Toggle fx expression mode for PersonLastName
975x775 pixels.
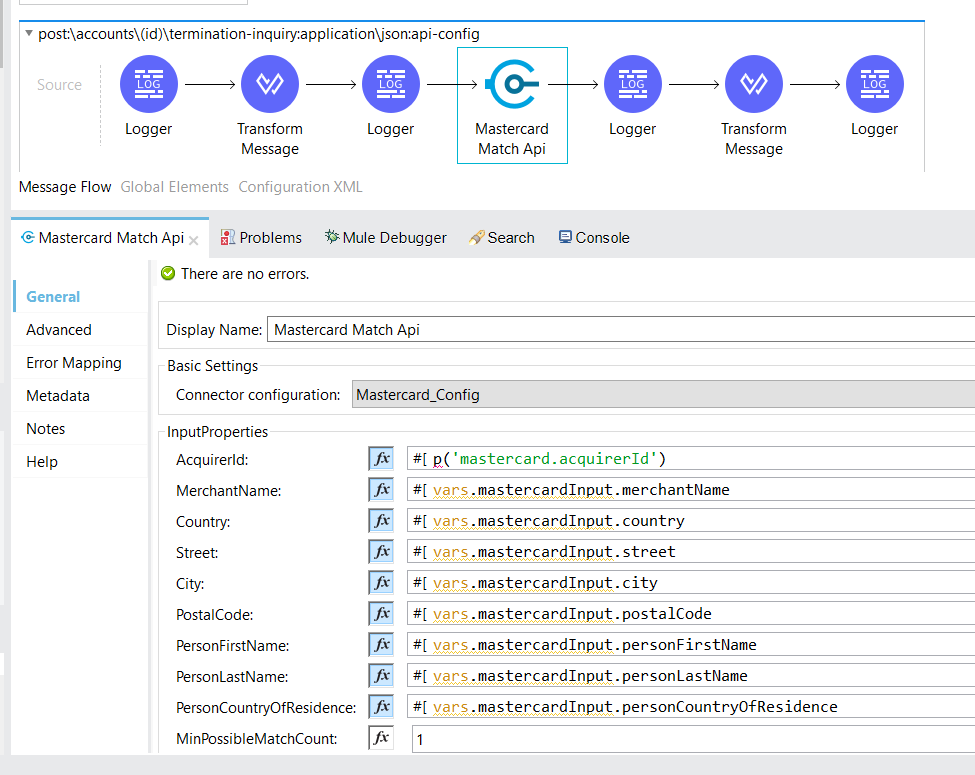pos(381,676)
